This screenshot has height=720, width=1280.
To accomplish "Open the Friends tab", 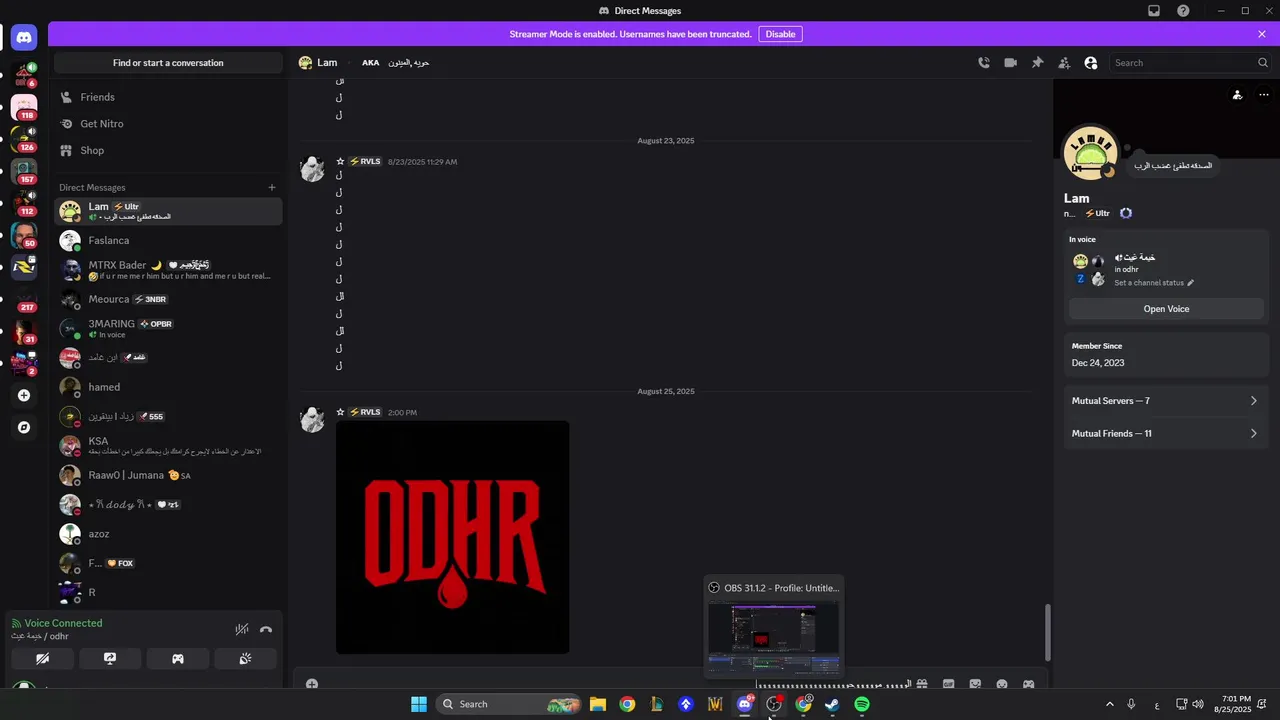I will [168, 97].
